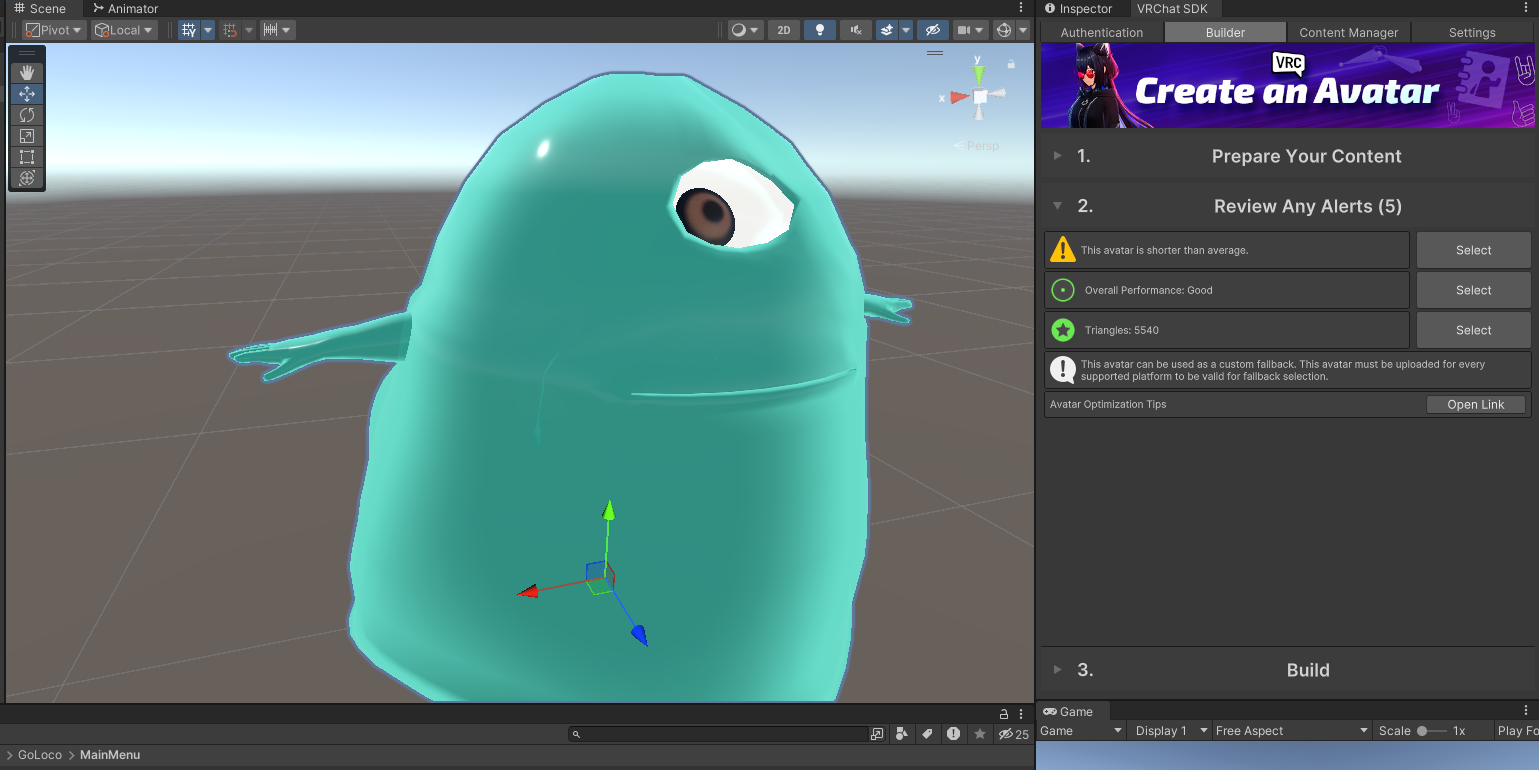Screen dimensions: 1539x770
Task: Click the favorites star icon in Project panel
Action: [979, 734]
